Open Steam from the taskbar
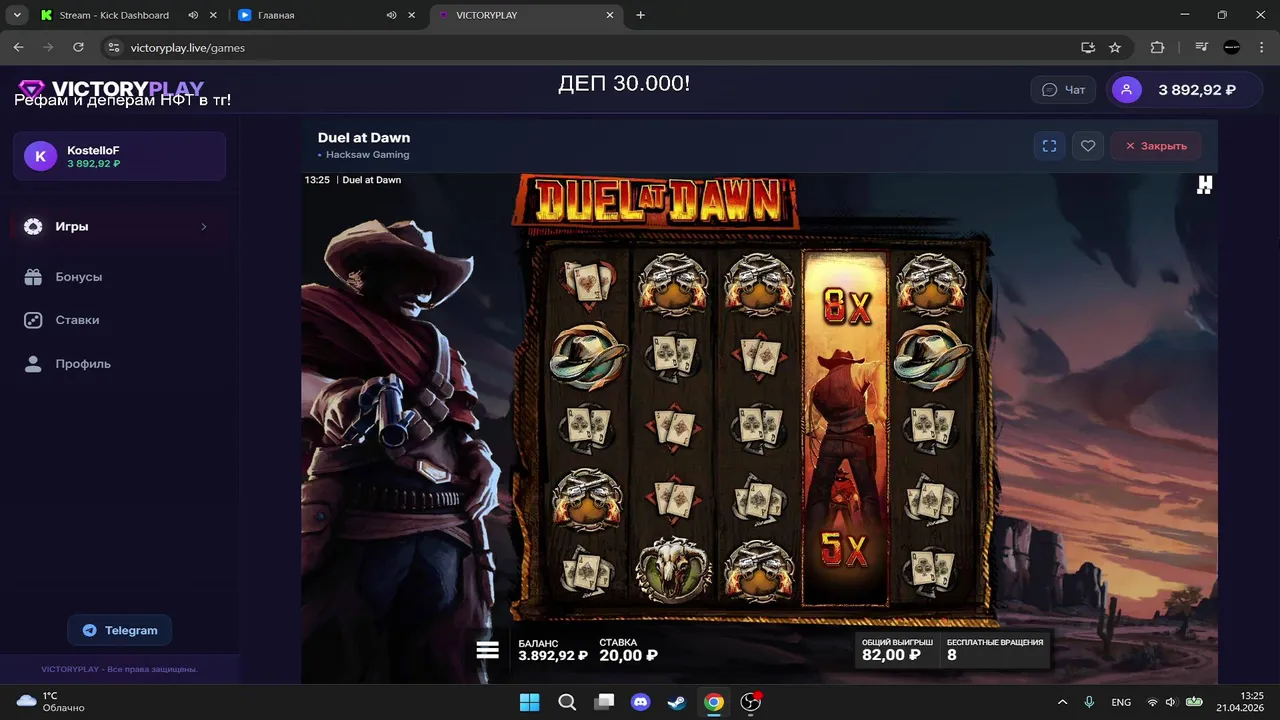 tap(677, 702)
